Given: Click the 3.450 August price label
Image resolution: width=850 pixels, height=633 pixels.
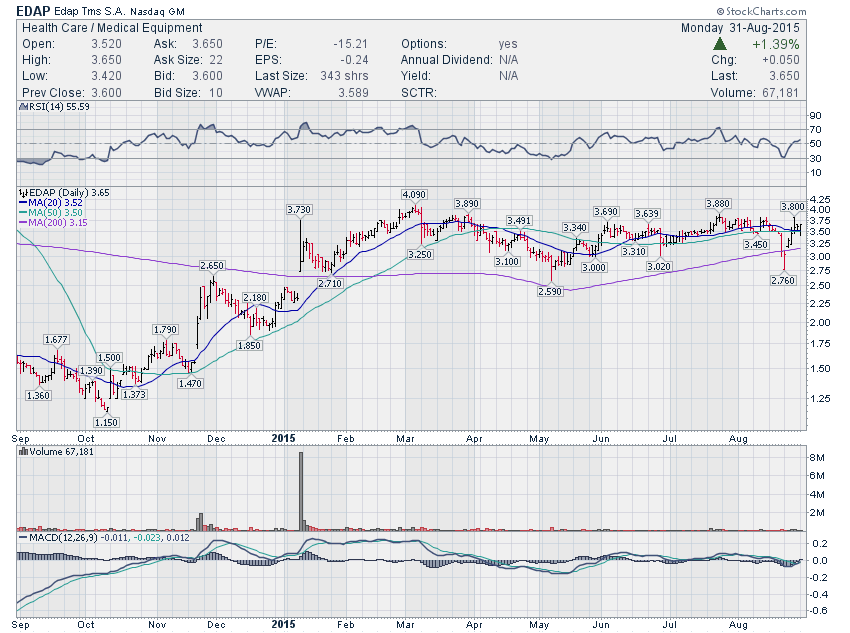Looking at the screenshot, I should click(756, 244).
